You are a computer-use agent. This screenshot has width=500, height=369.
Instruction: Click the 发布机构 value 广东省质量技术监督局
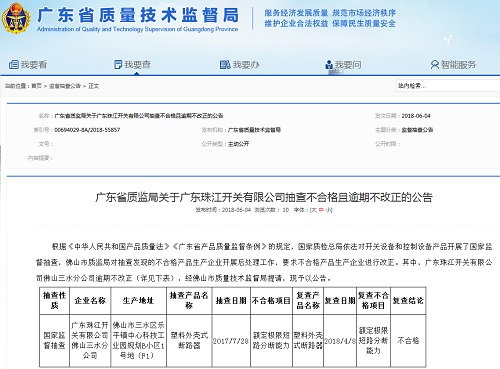(254, 130)
